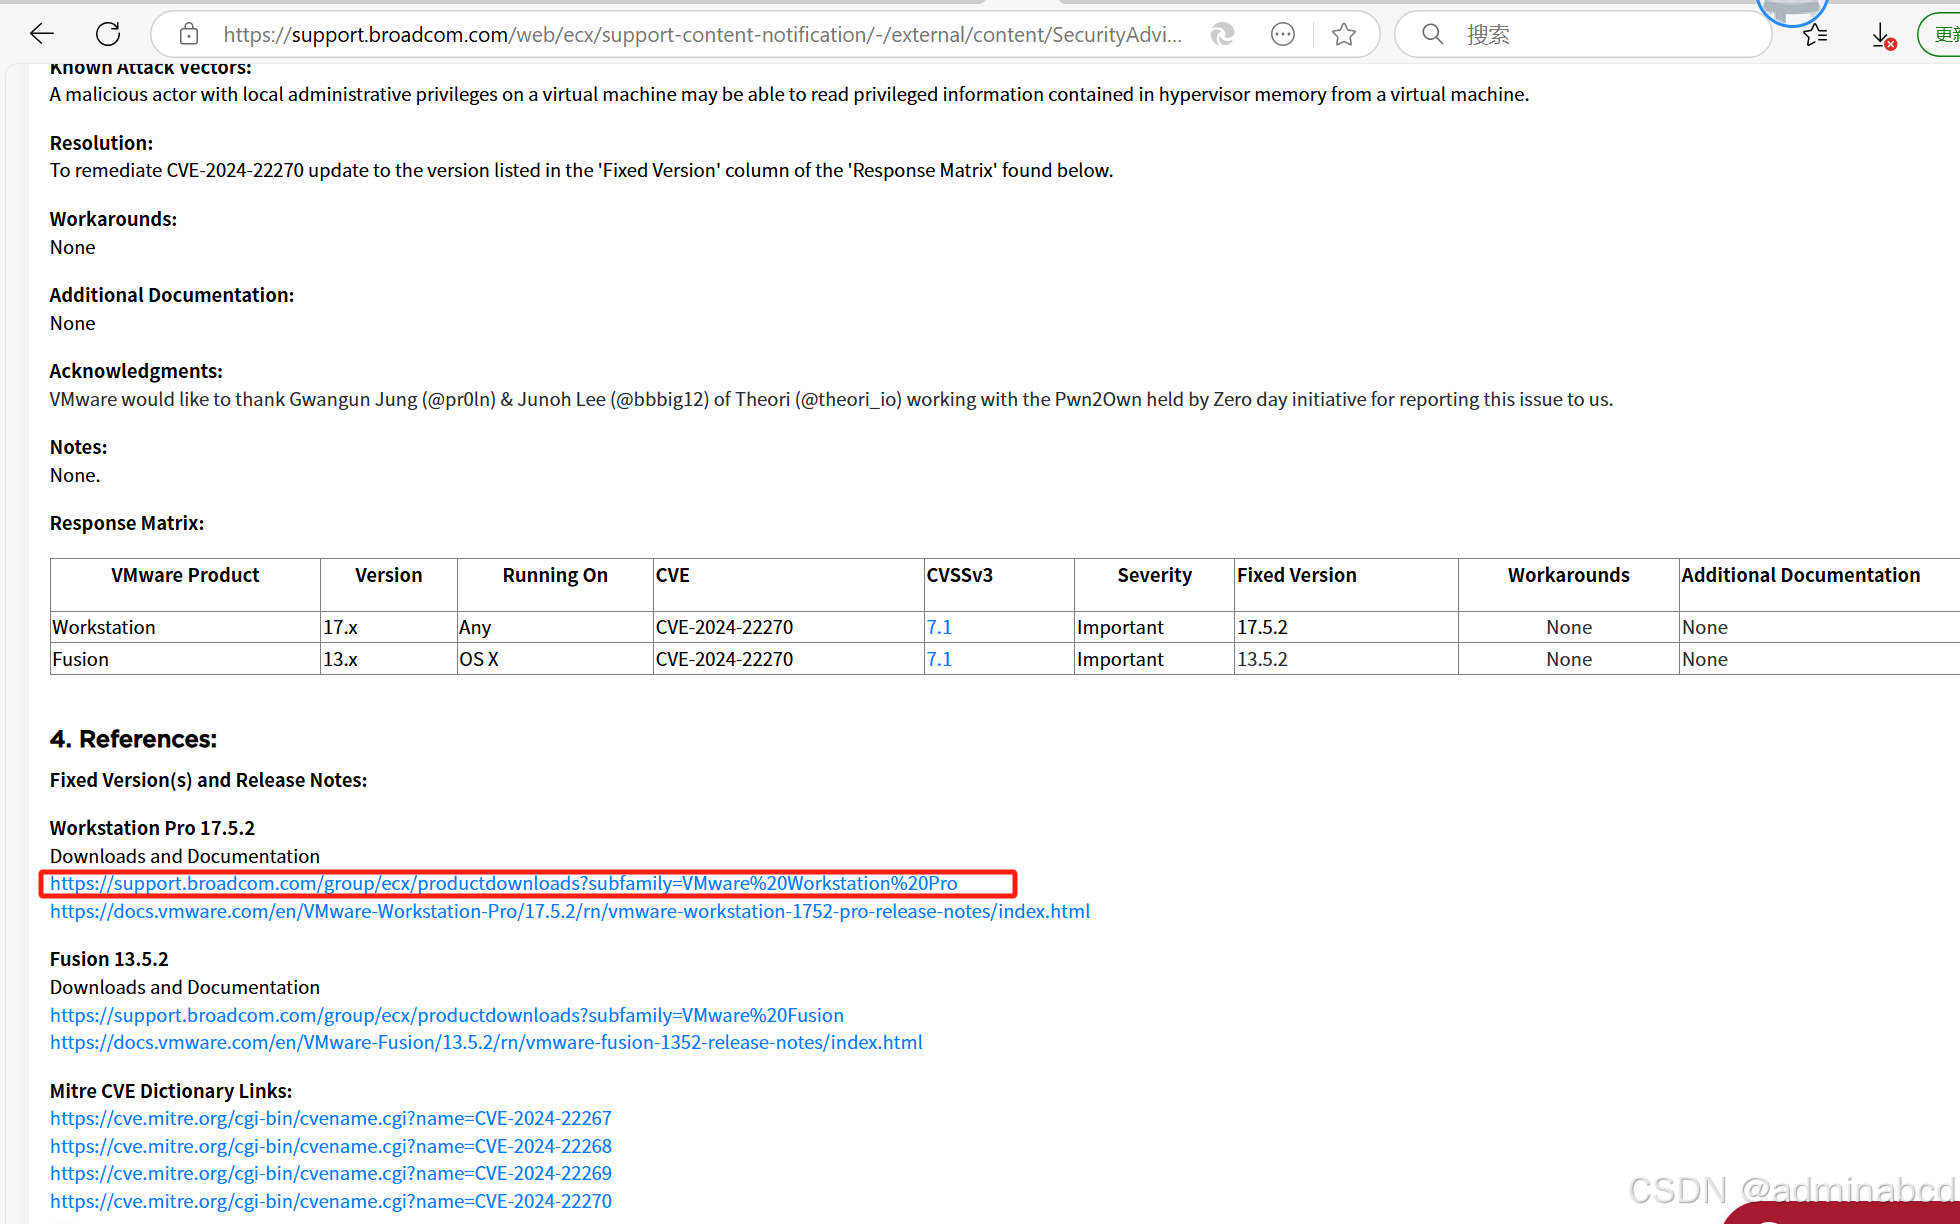Open Fusion 13.5.2 release notes link

click(486, 1042)
